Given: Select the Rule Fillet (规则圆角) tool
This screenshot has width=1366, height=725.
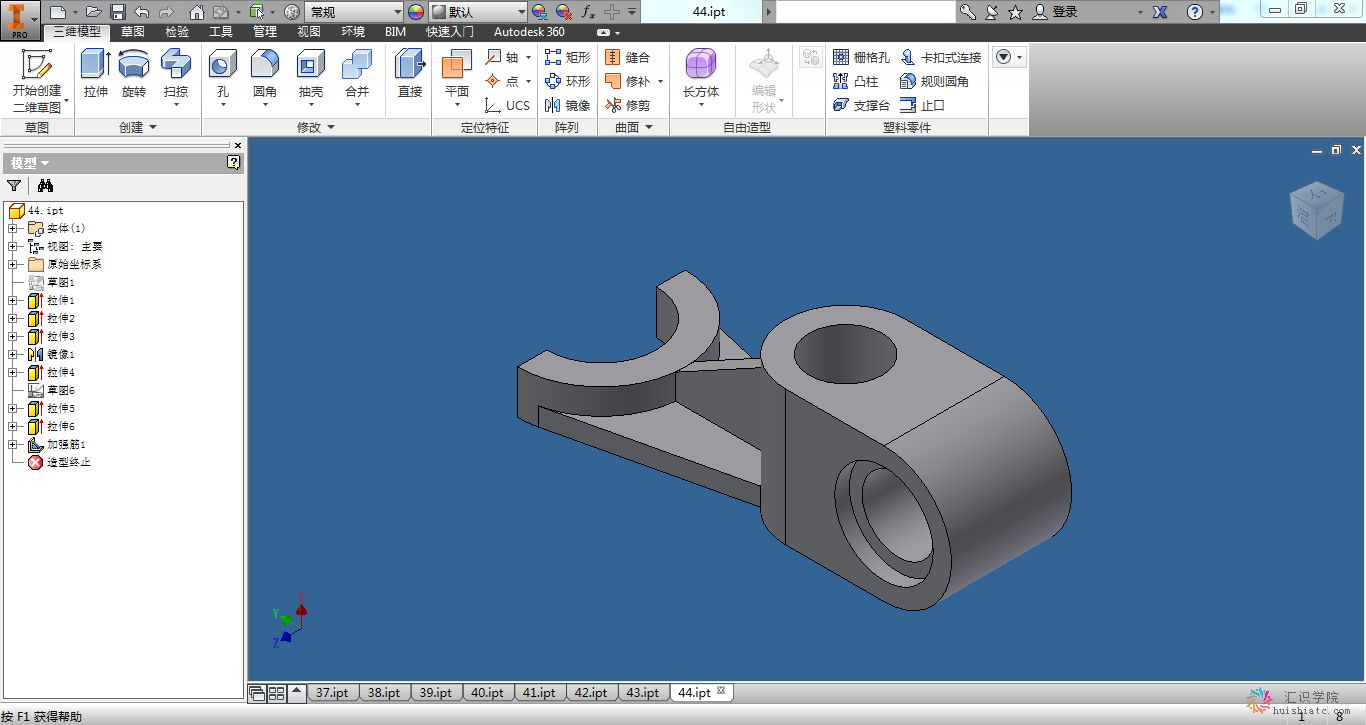Looking at the screenshot, I should (x=934, y=81).
